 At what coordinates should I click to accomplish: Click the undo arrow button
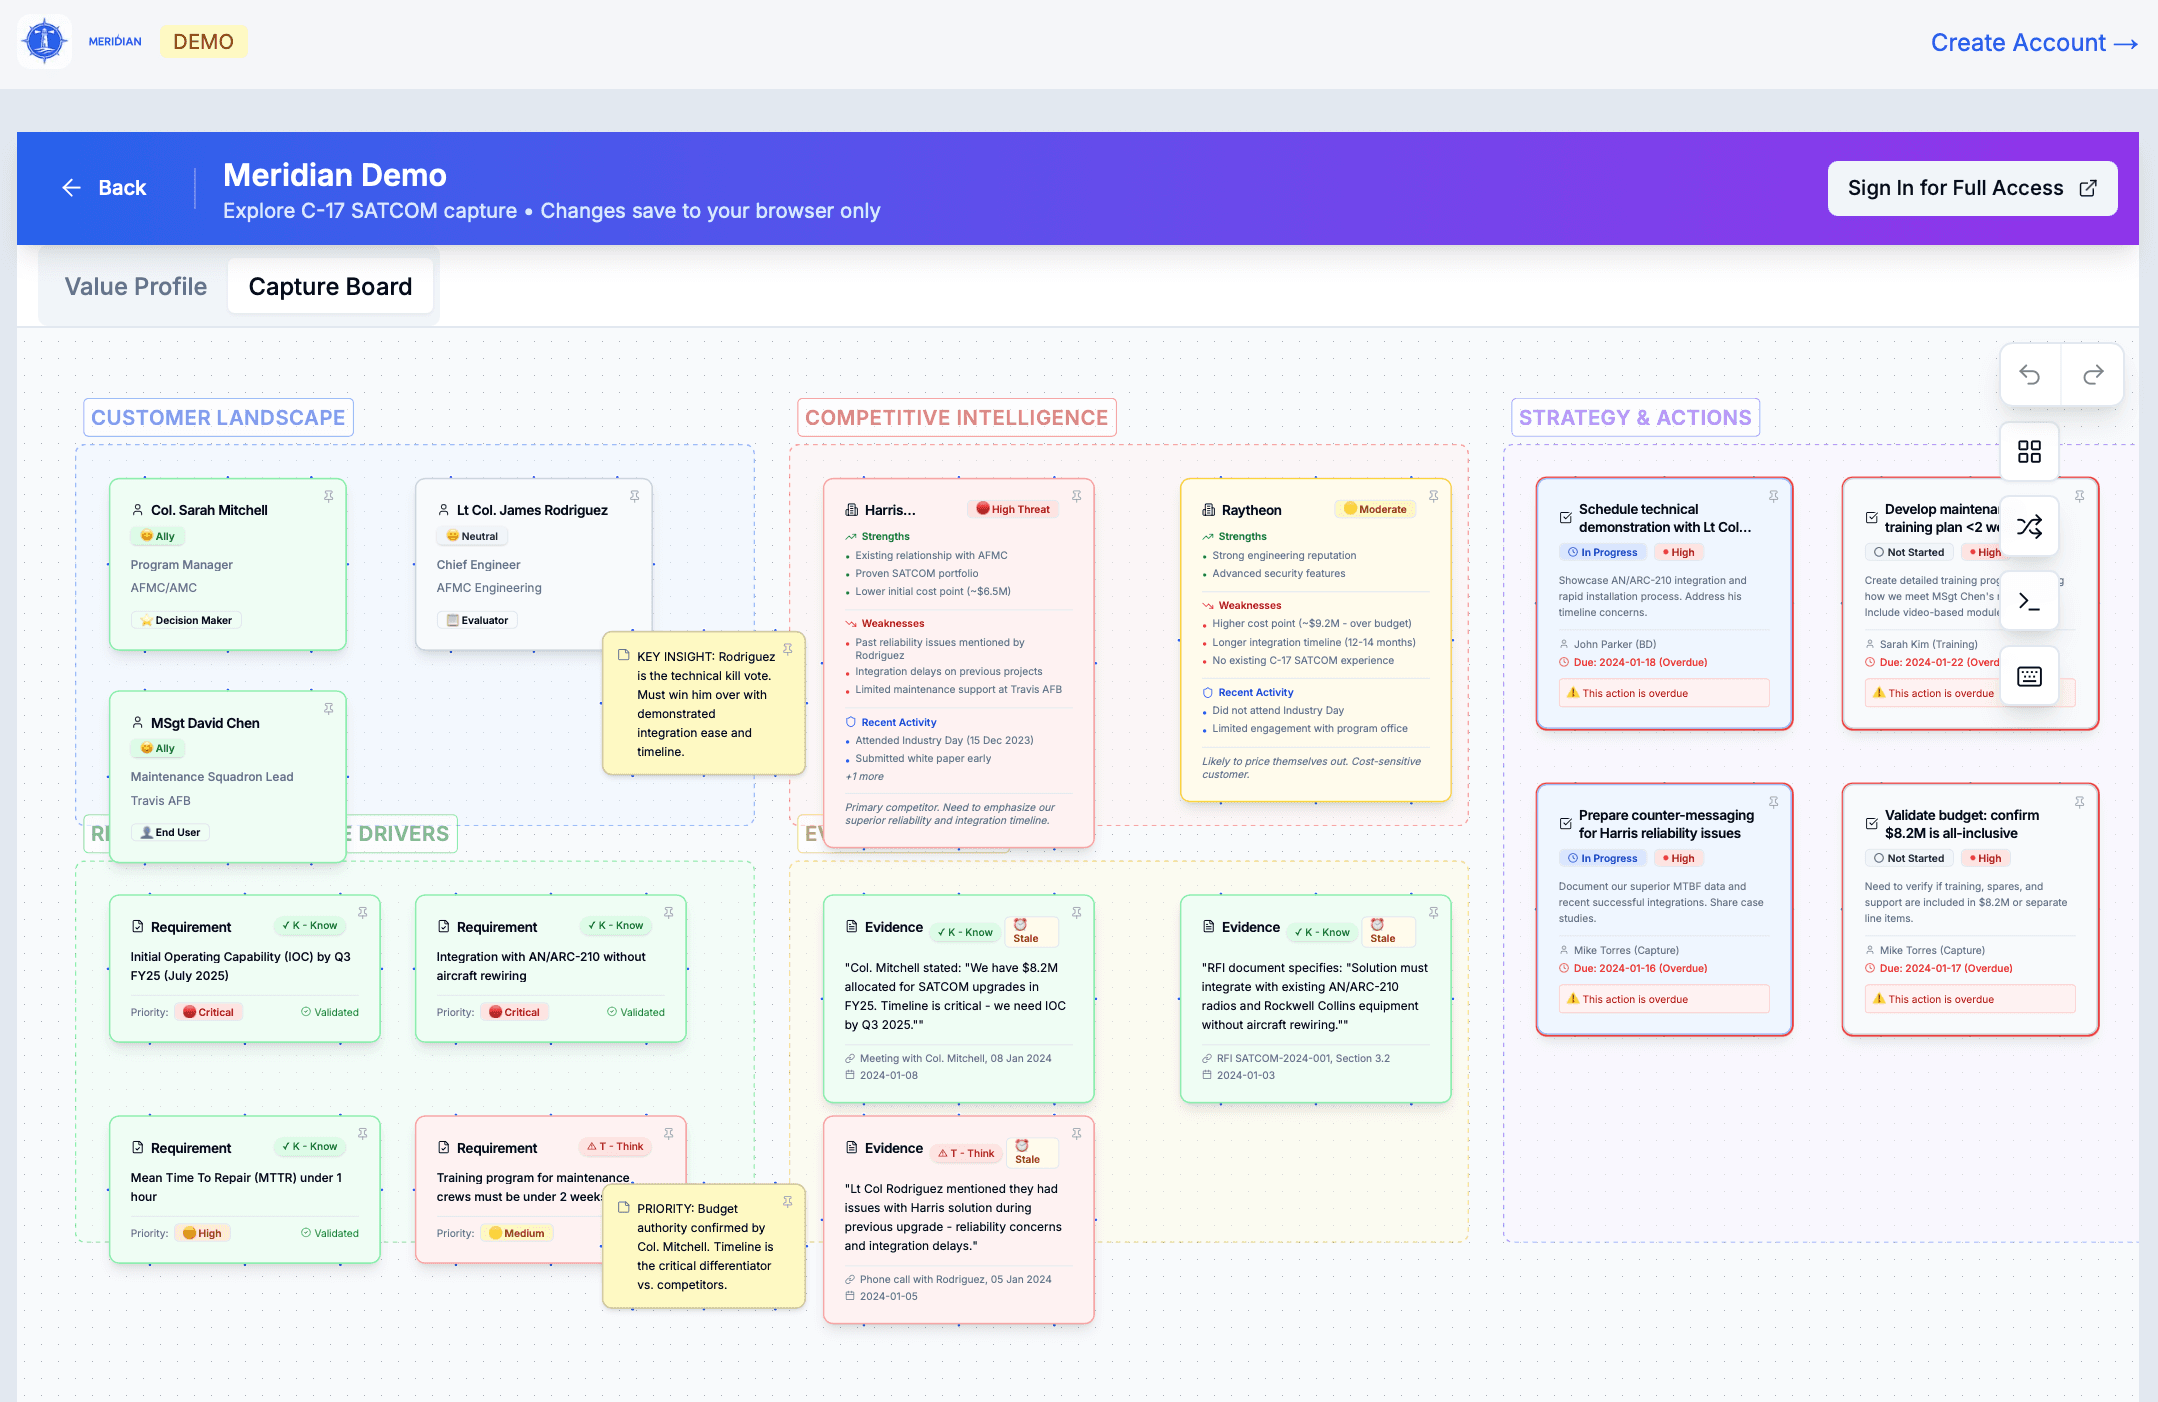coord(2029,375)
